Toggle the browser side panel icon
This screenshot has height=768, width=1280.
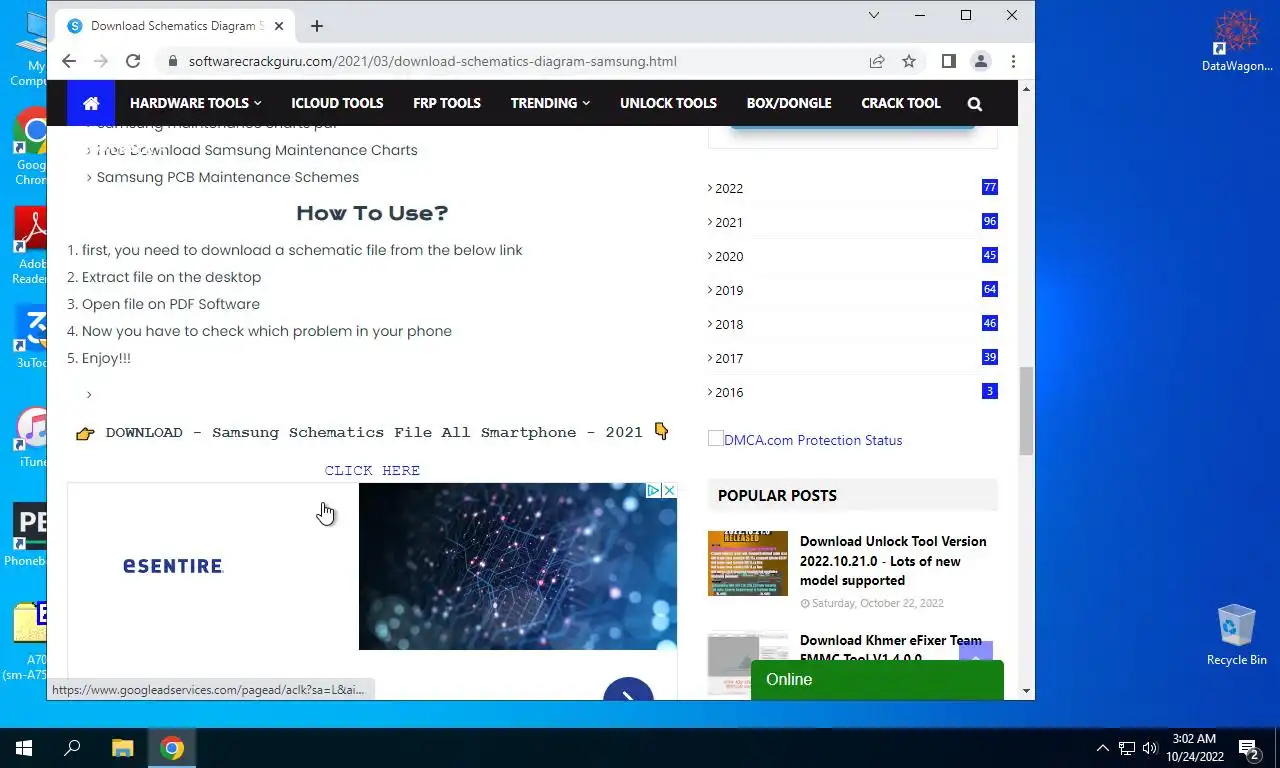point(949,61)
